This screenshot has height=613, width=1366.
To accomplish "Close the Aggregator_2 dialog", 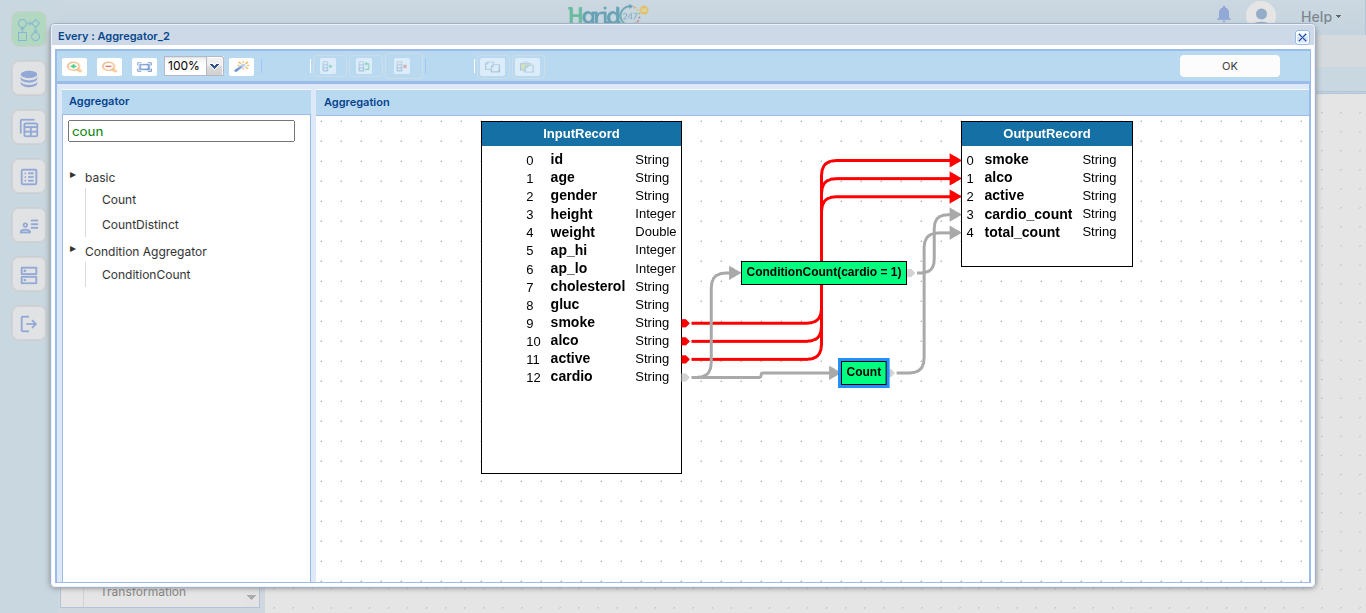I will (1302, 37).
